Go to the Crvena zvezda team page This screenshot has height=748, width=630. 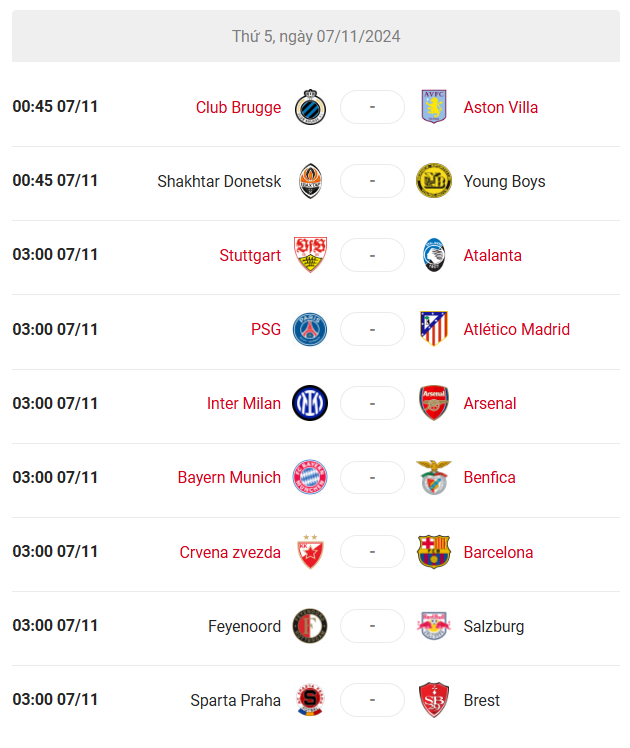tap(230, 552)
